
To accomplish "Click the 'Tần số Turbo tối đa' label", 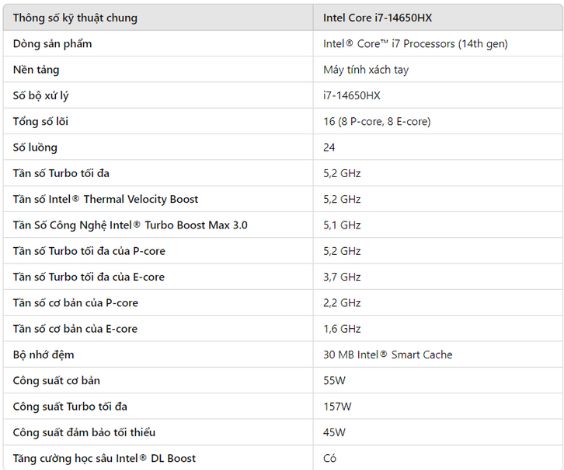I will [61, 173].
